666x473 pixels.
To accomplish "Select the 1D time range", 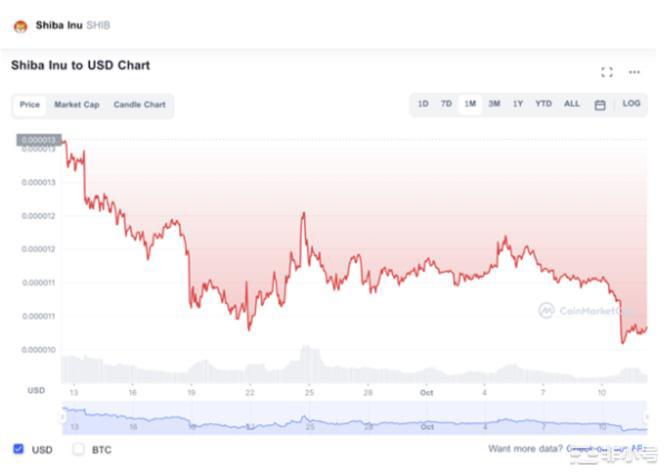I will [x=423, y=104].
